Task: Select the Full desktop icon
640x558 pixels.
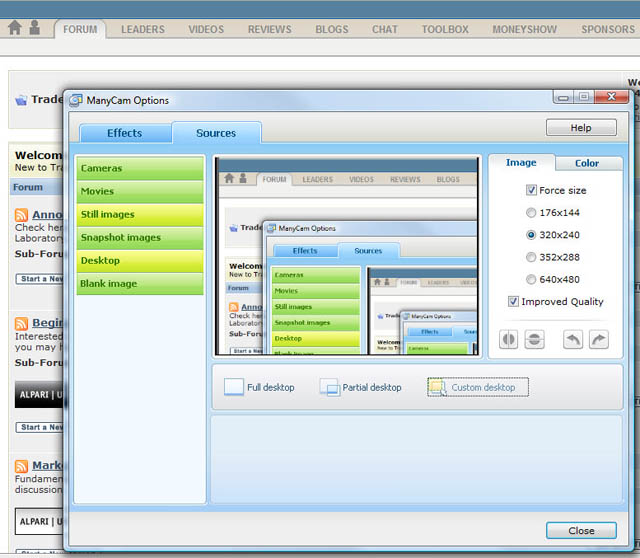Action: pos(234,387)
